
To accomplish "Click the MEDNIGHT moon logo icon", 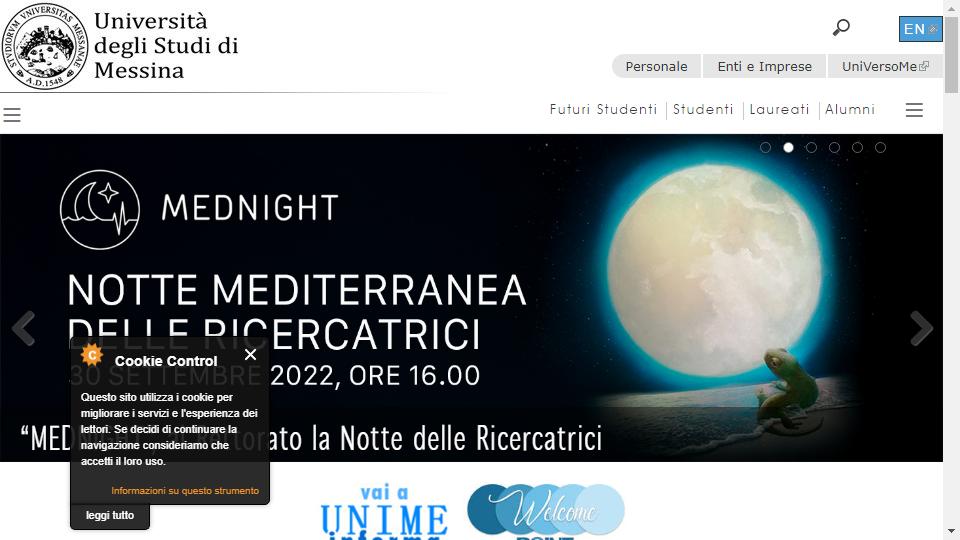I will [100, 209].
